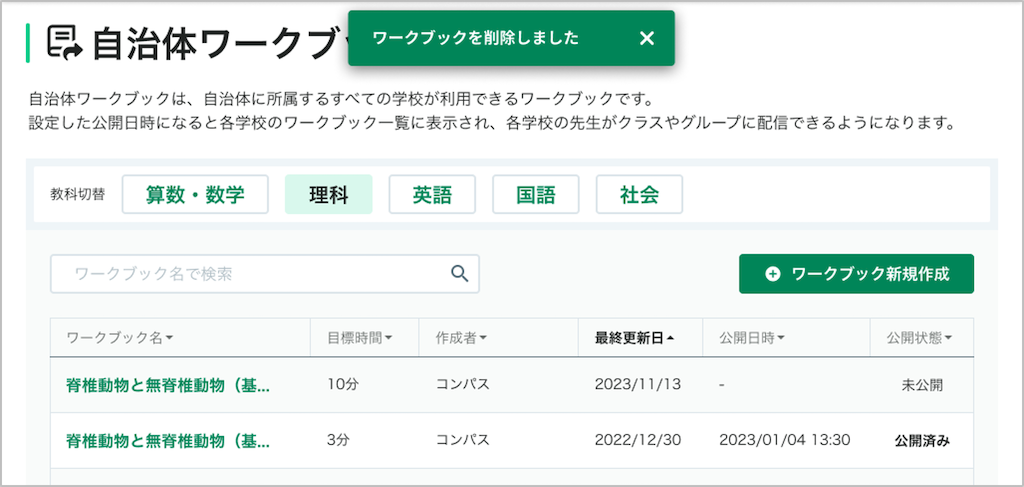
Task: Dismiss the workbook deleted notification
Action: click(647, 39)
